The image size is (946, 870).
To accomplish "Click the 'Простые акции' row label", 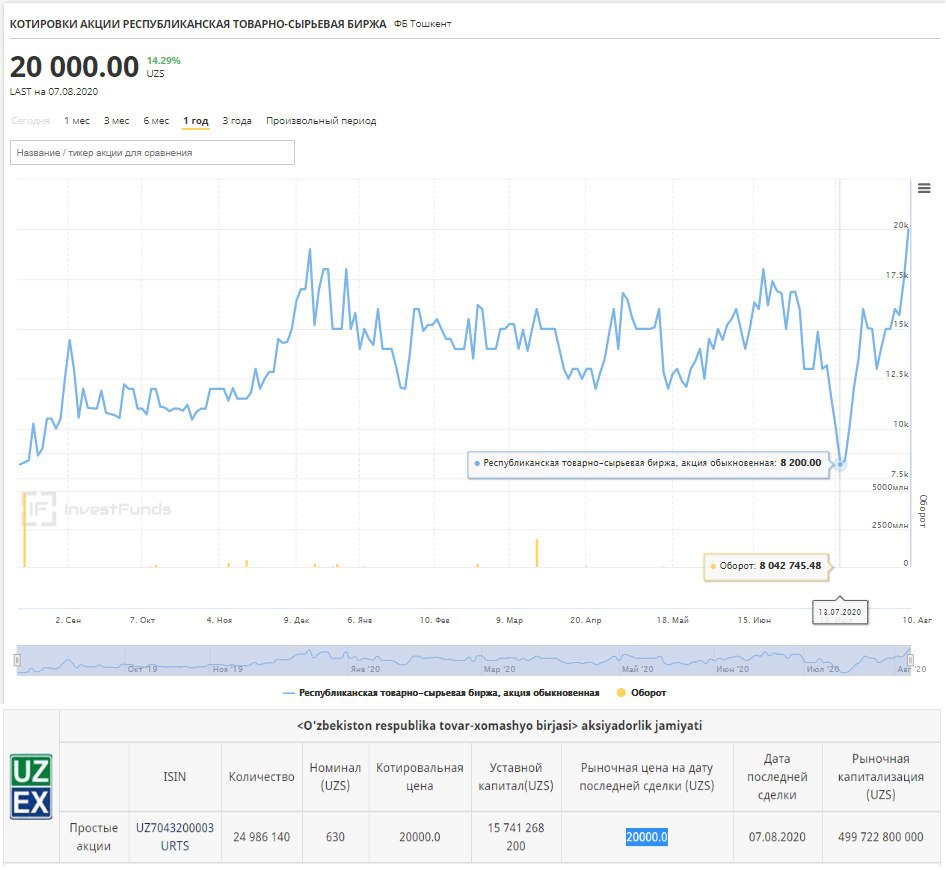I will pos(94,837).
